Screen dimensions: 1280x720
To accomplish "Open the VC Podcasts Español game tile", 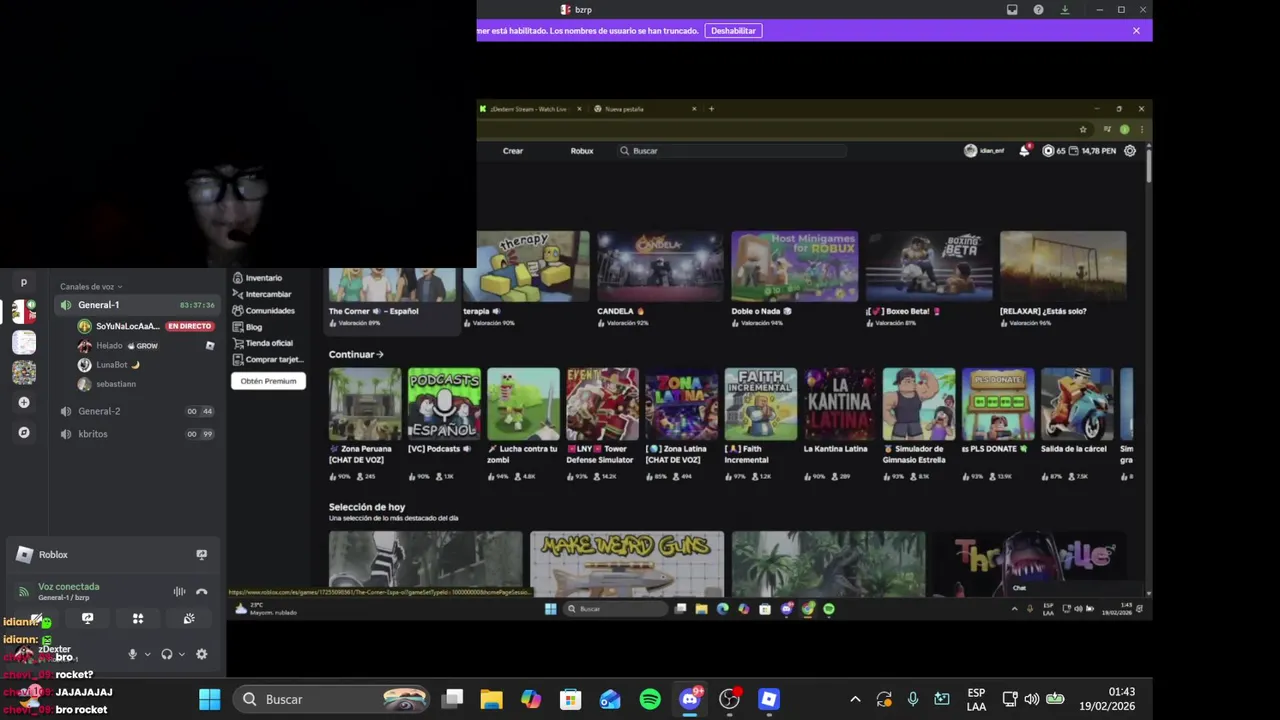I will point(444,404).
